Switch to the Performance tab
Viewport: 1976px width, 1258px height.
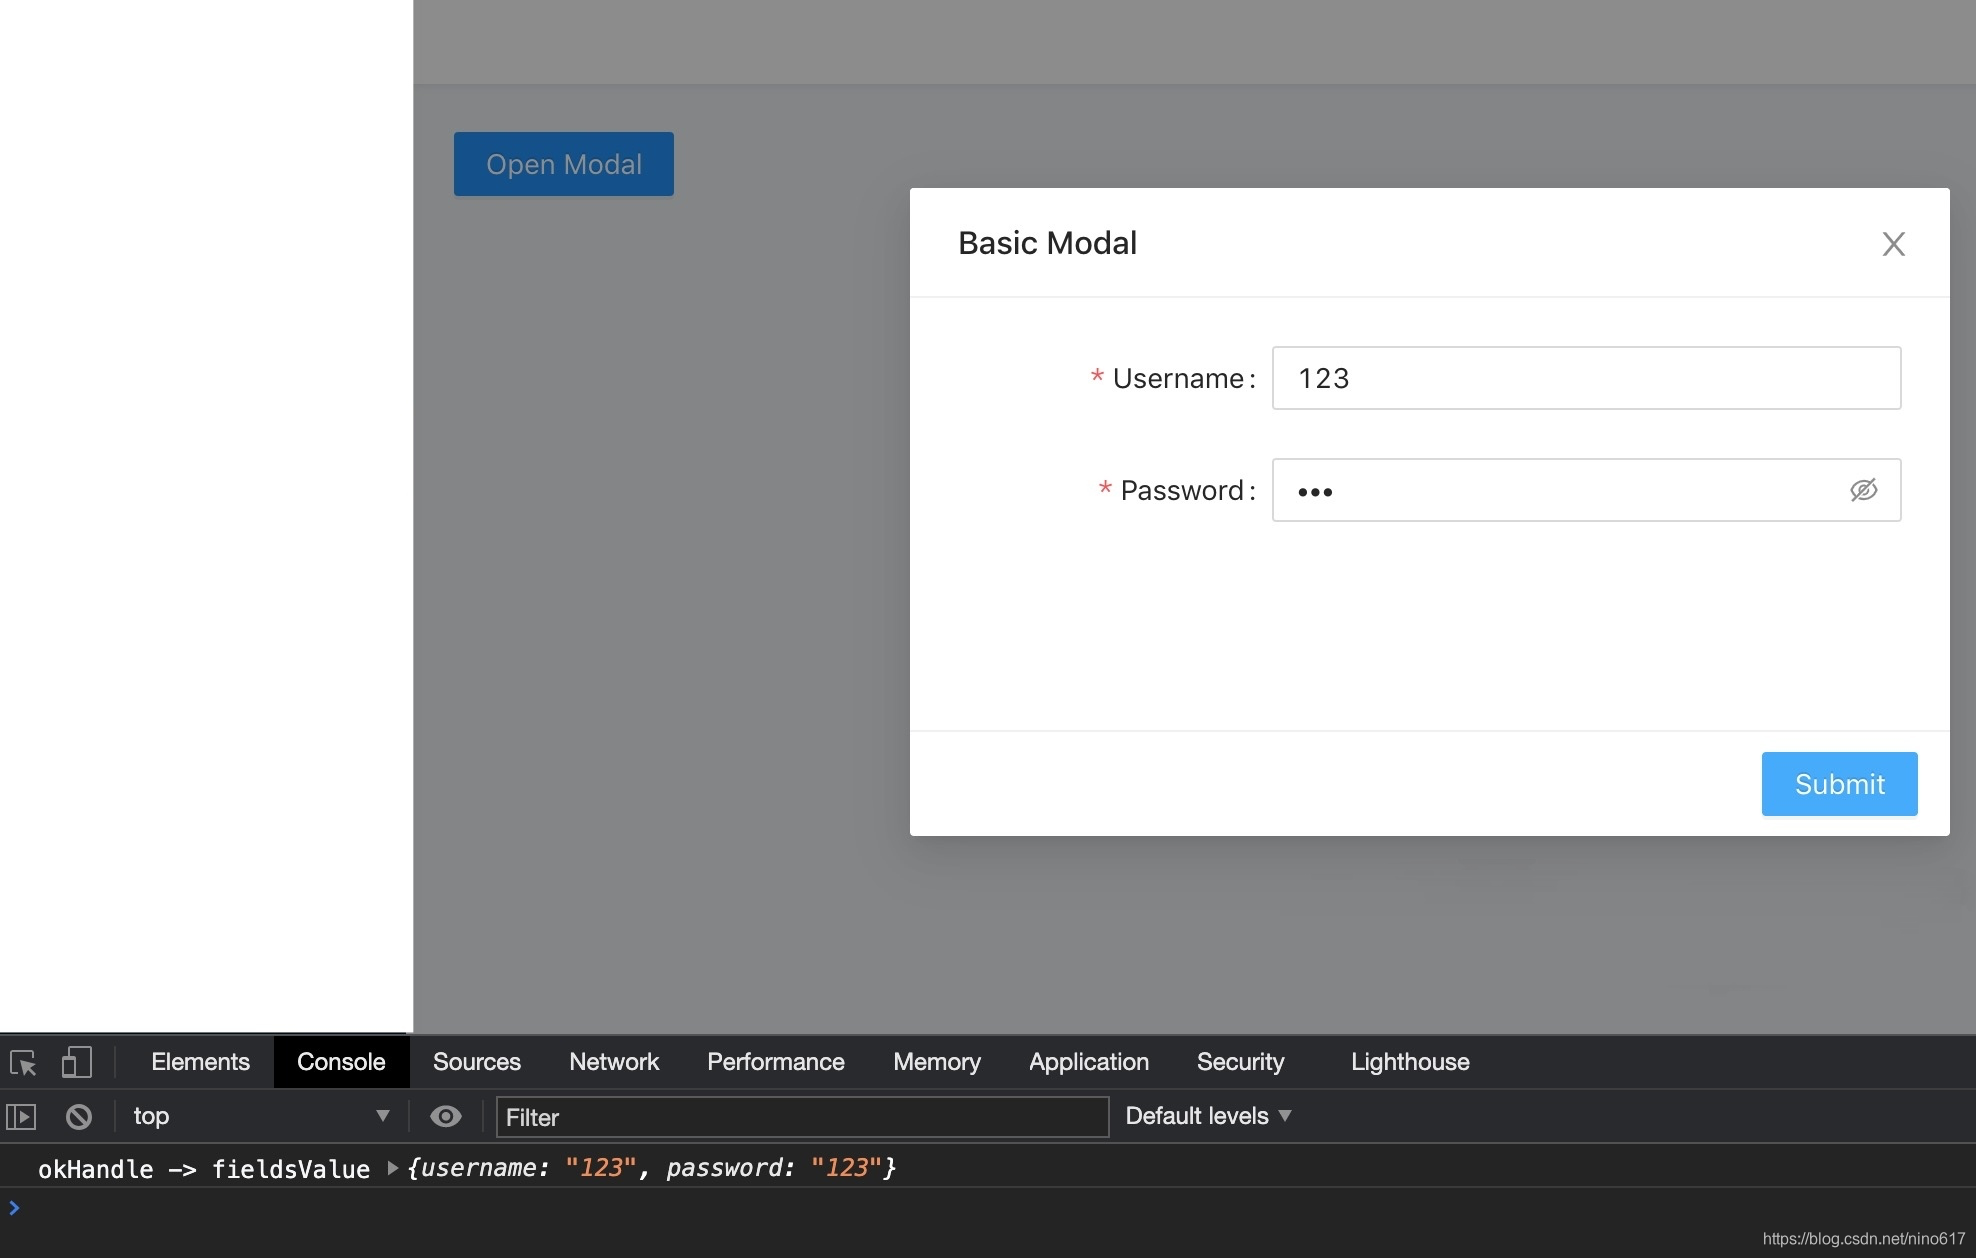775,1062
